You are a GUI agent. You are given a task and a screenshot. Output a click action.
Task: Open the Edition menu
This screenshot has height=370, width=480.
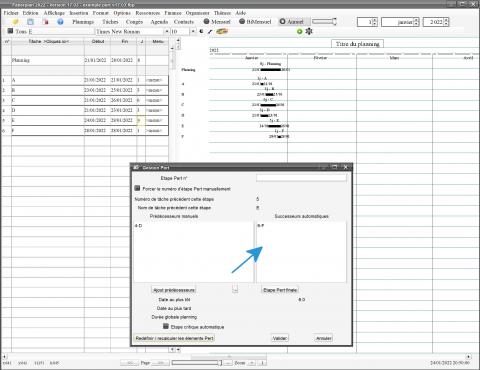30,13
